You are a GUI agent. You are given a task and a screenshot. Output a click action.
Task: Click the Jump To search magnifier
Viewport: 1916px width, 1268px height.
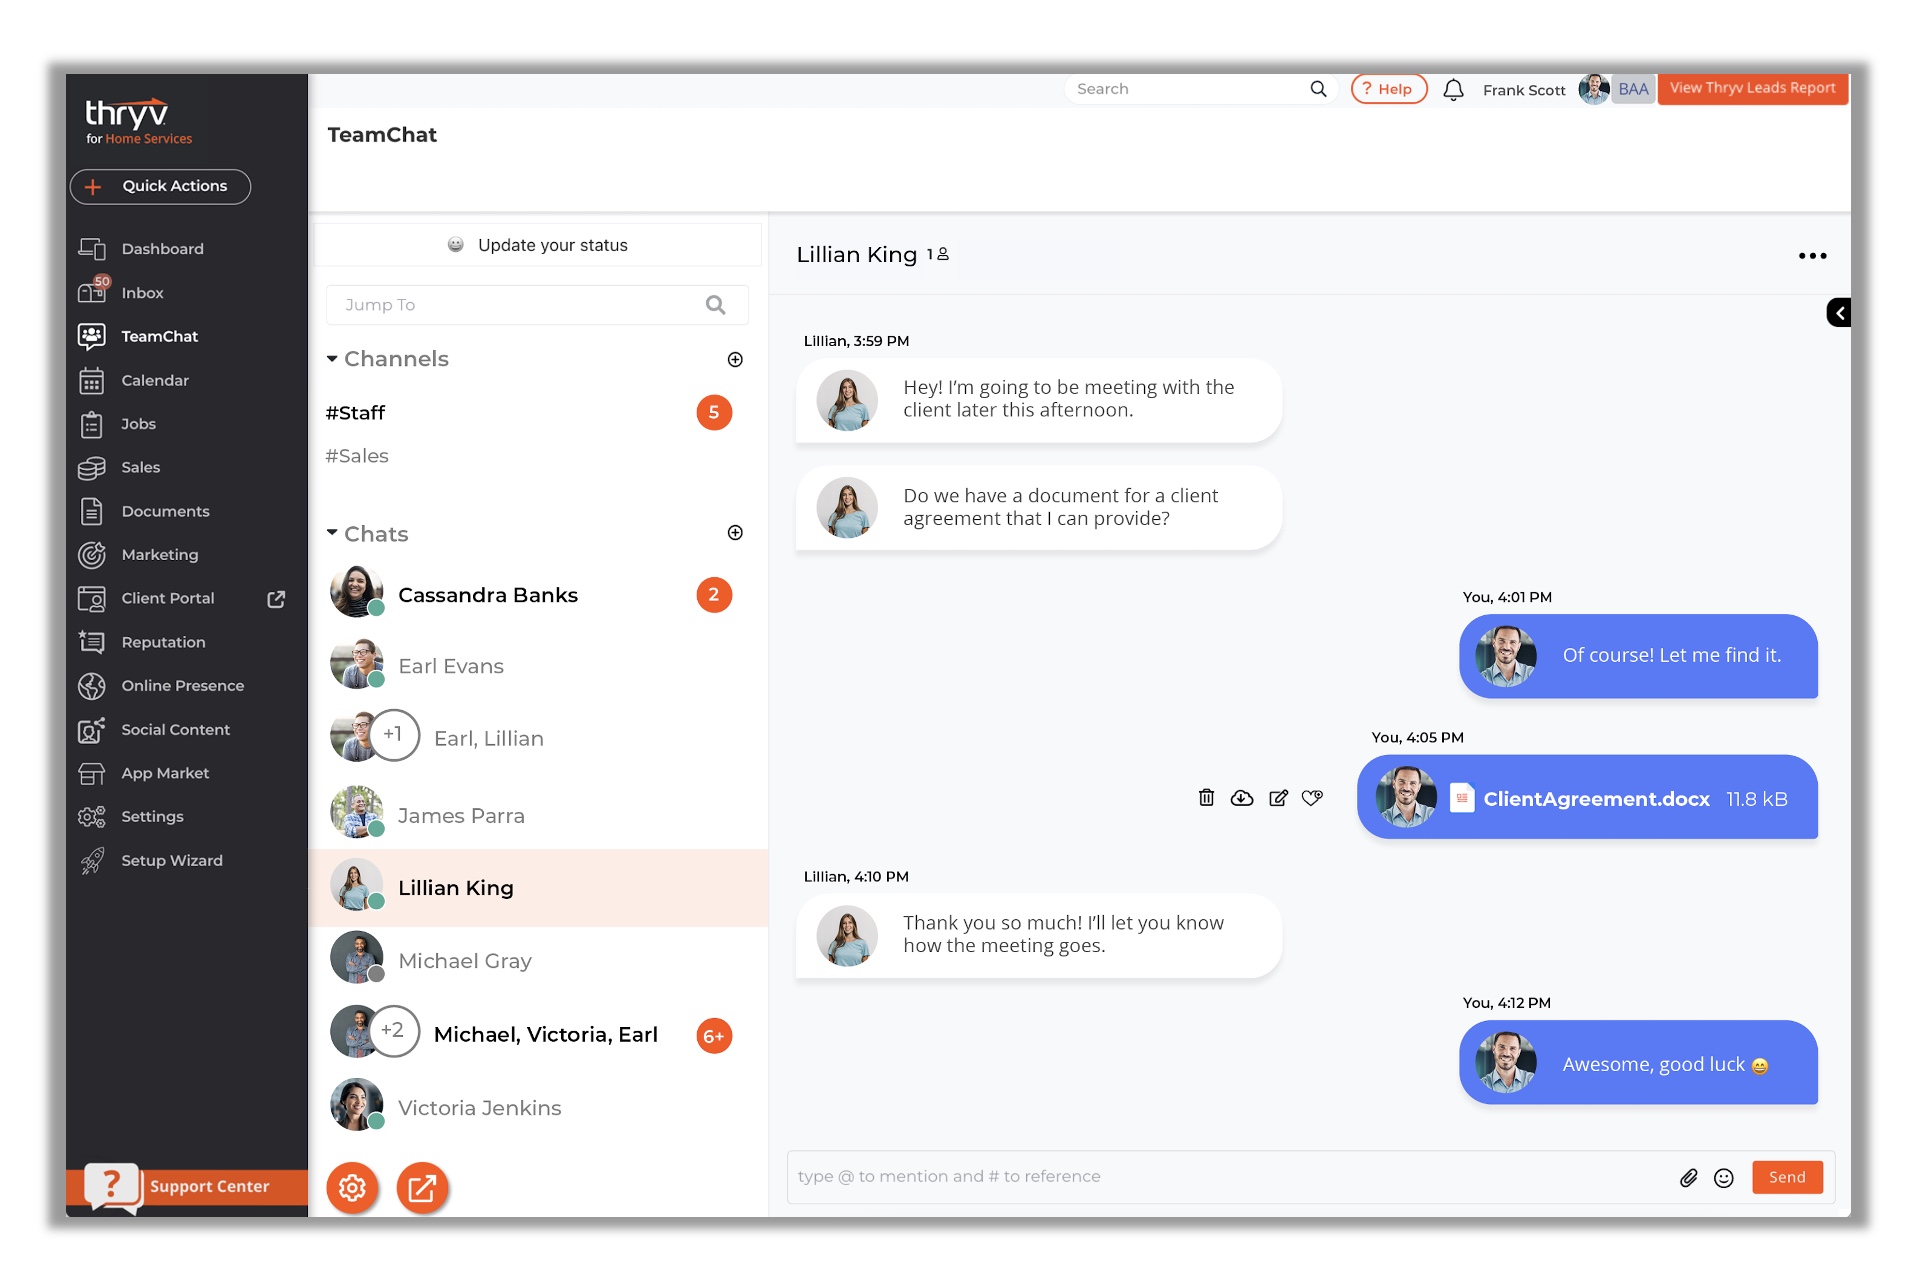click(x=715, y=305)
